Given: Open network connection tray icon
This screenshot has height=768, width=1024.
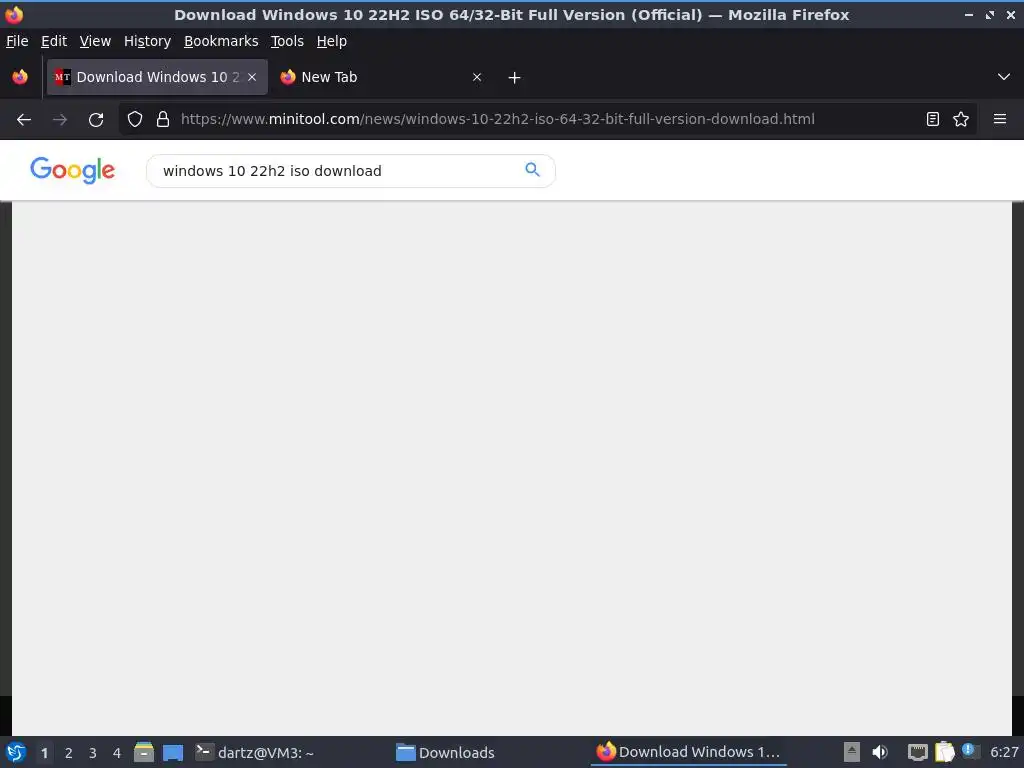Looking at the screenshot, I should 918,753.
